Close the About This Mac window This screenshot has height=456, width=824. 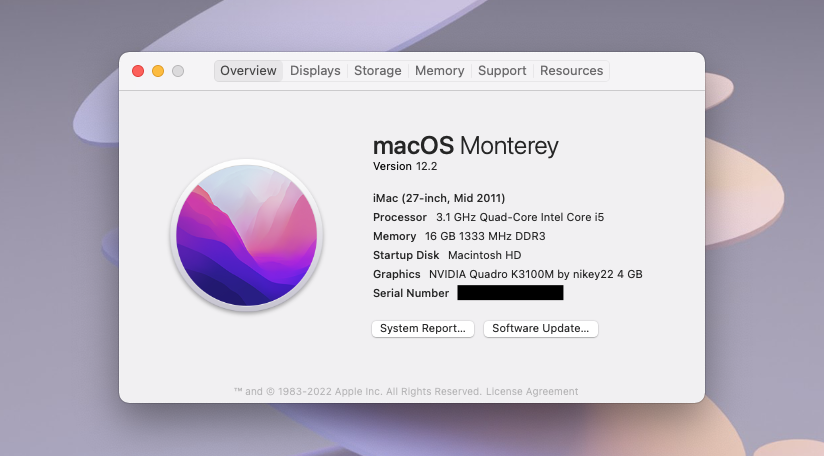pyautogui.click(x=138, y=71)
